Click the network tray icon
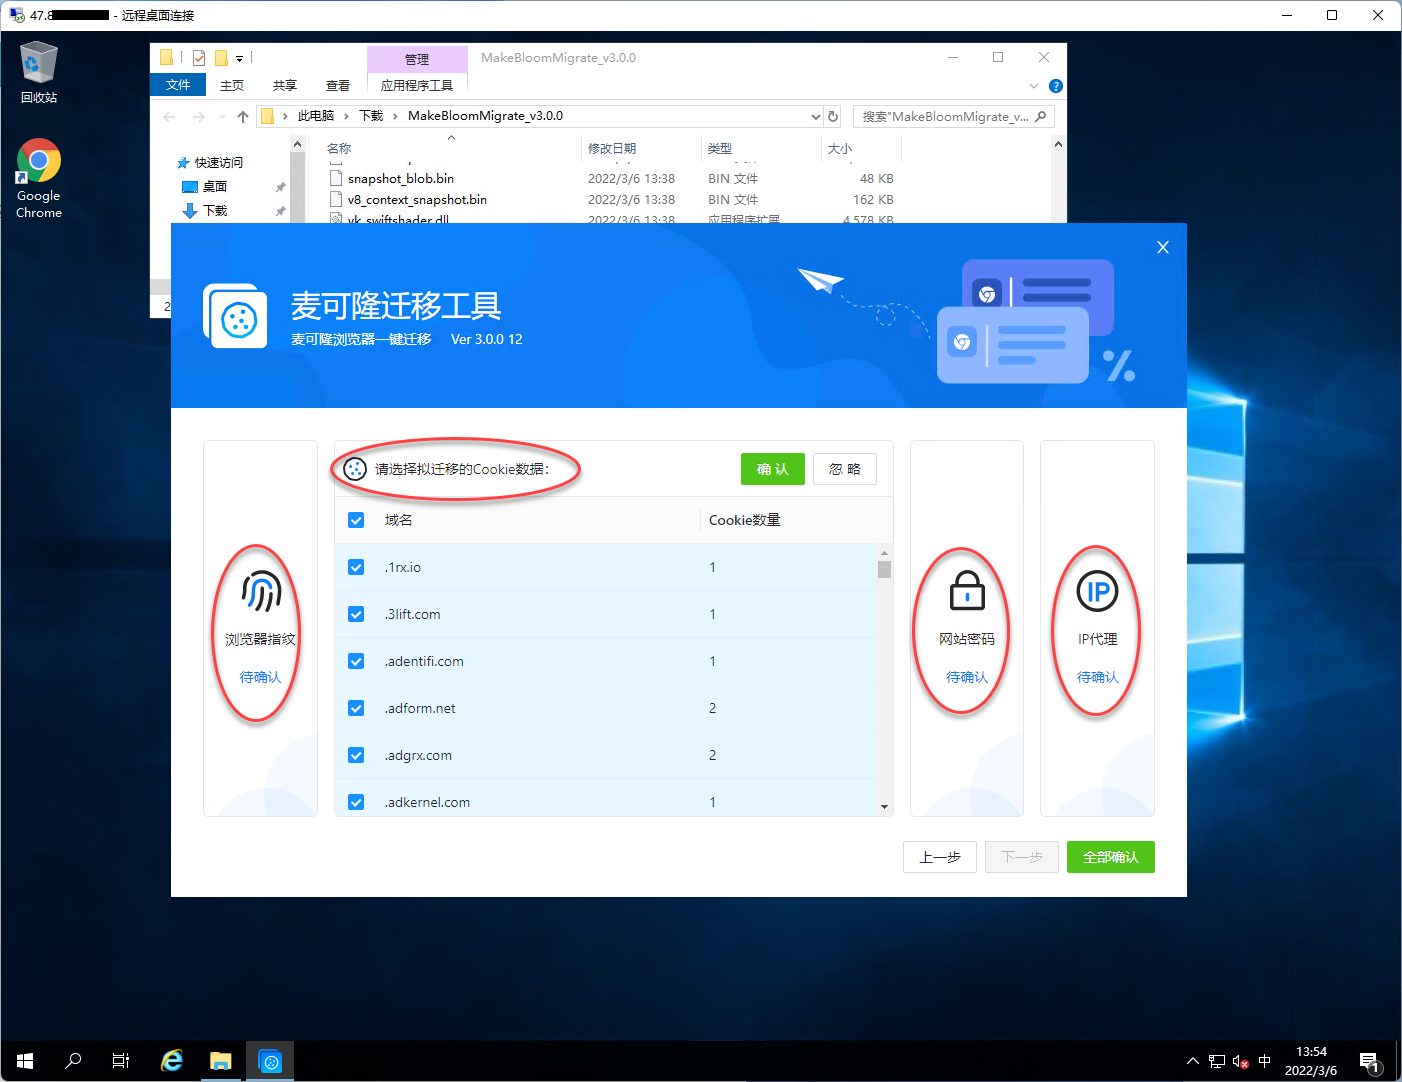Screen dimensions: 1402x1082 click(x=1217, y=1062)
